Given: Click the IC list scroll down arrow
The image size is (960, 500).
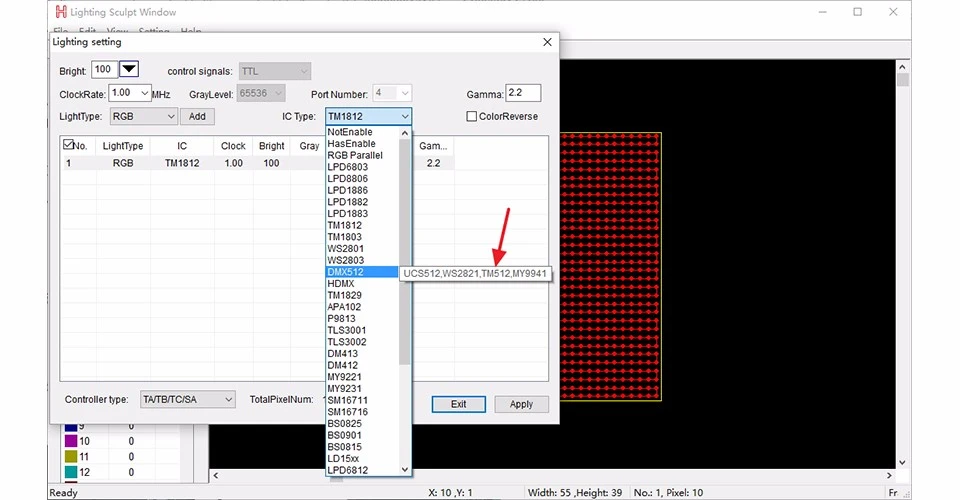Looking at the screenshot, I should pyautogui.click(x=405, y=469).
